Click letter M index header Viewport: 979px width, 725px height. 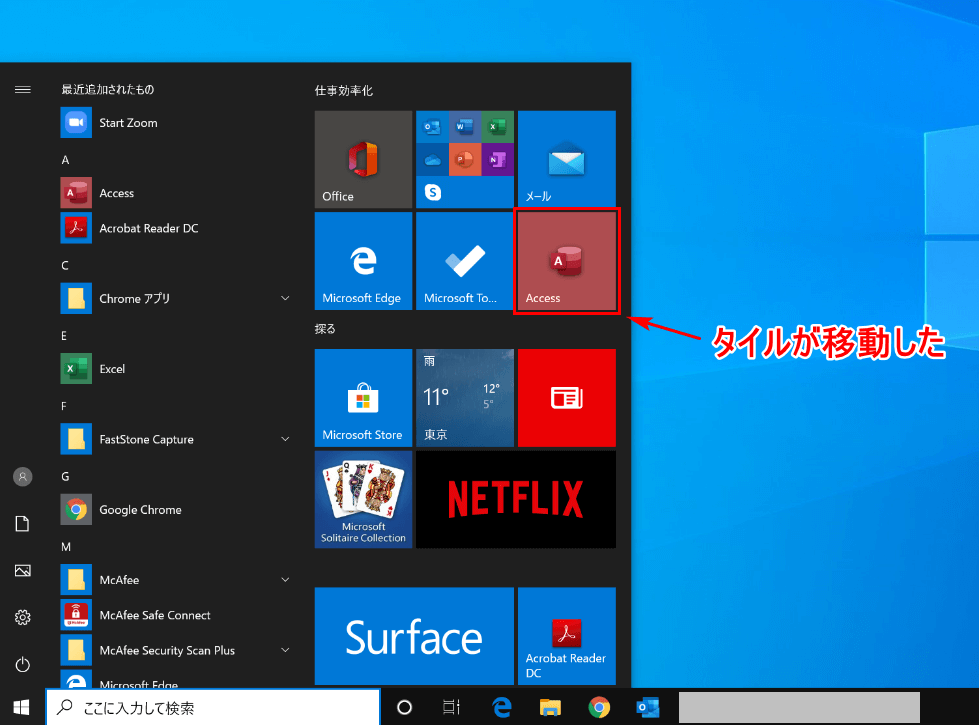(66, 547)
